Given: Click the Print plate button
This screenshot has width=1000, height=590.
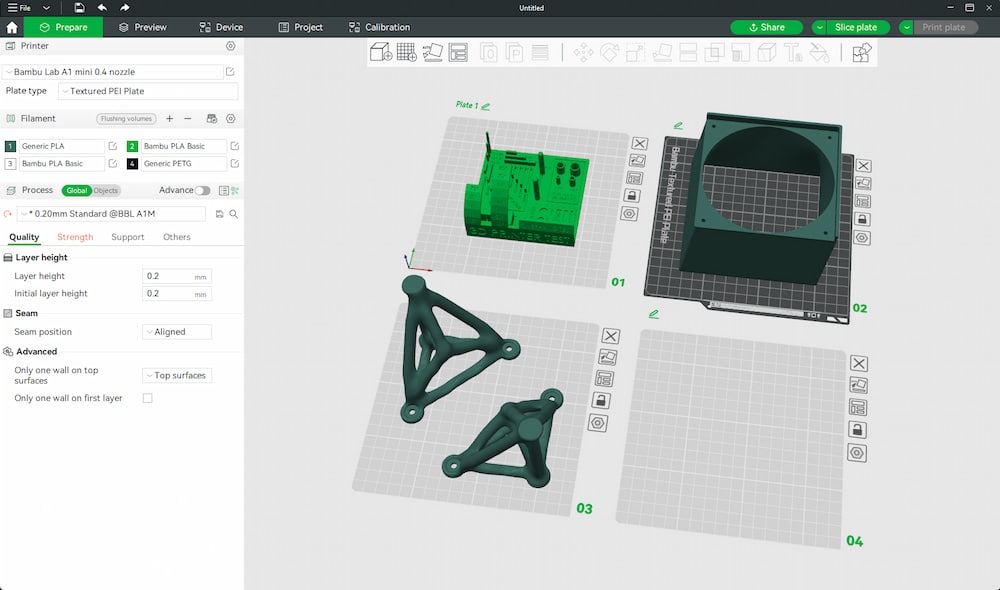Looking at the screenshot, I should pos(943,27).
